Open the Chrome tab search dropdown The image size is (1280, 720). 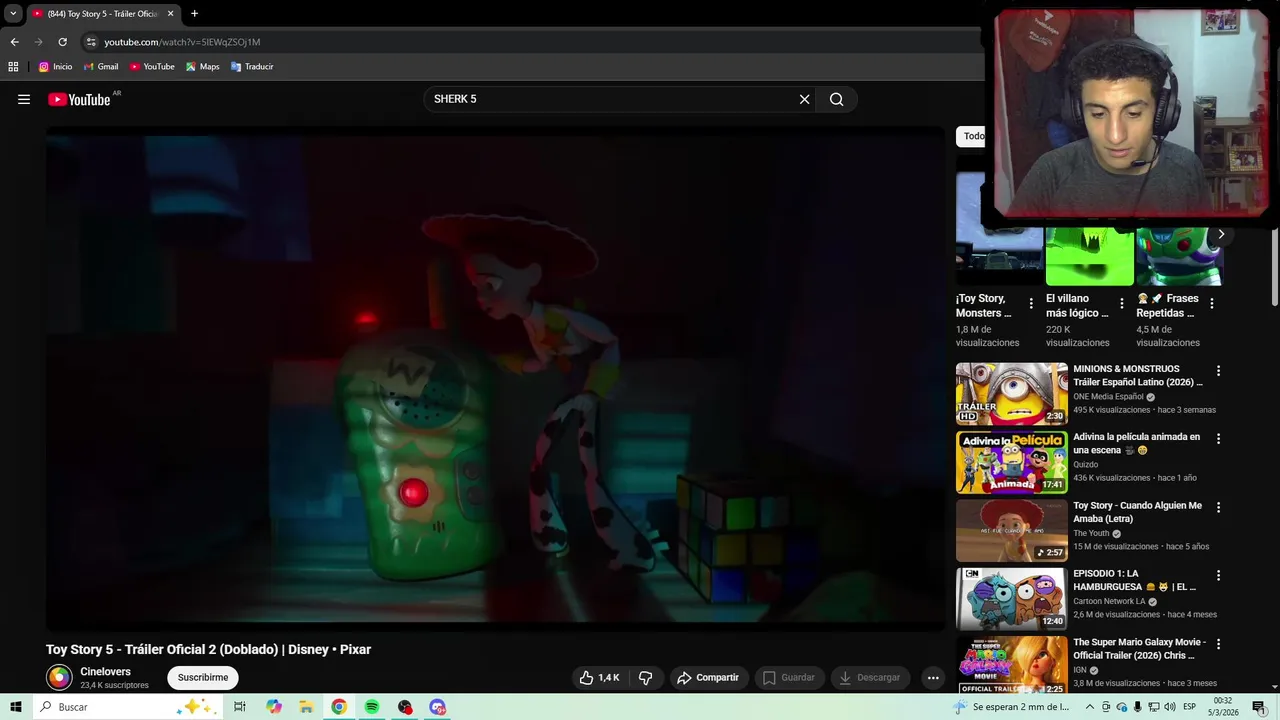[13, 14]
